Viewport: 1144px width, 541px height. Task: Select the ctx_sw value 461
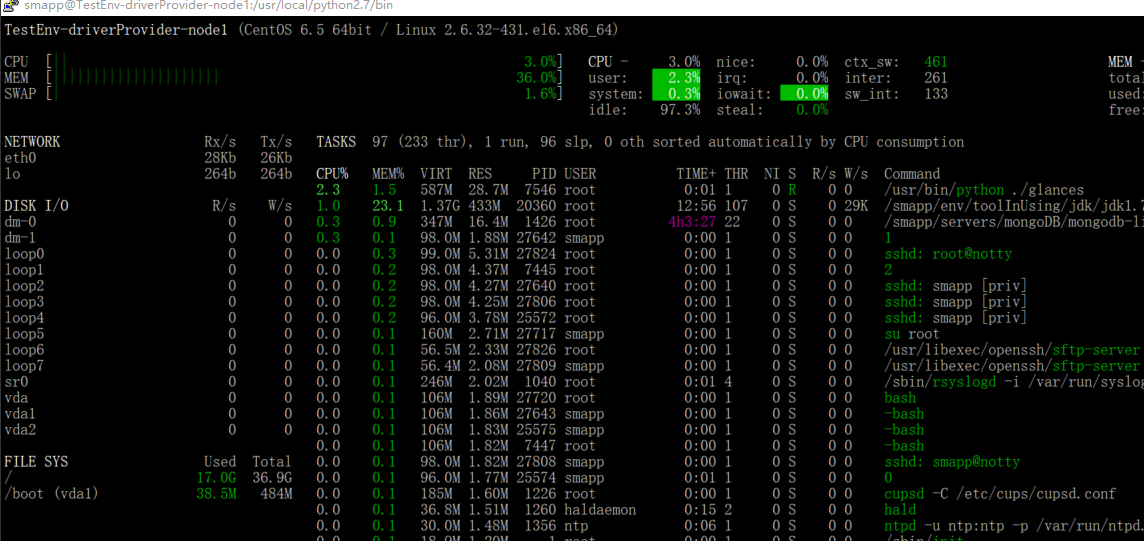click(935, 61)
